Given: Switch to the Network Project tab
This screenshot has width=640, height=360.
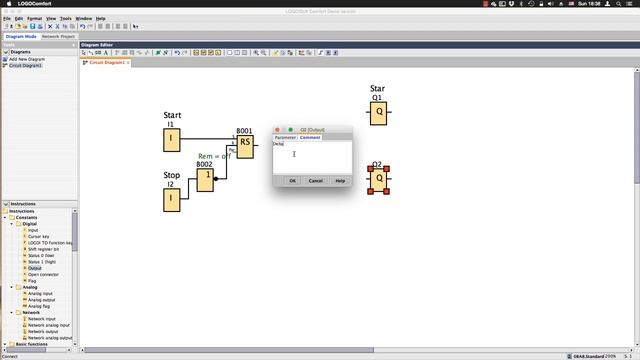Looking at the screenshot, I should (58, 37).
